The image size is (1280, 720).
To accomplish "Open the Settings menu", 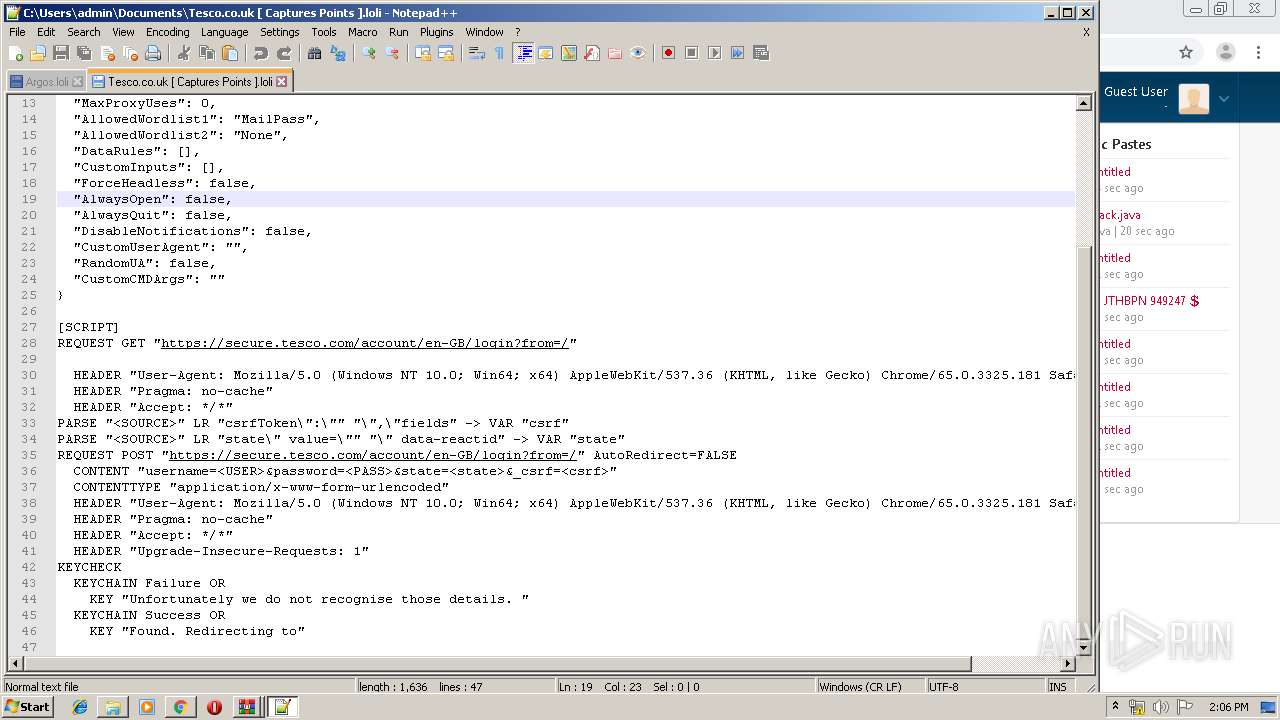I will [x=280, y=32].
